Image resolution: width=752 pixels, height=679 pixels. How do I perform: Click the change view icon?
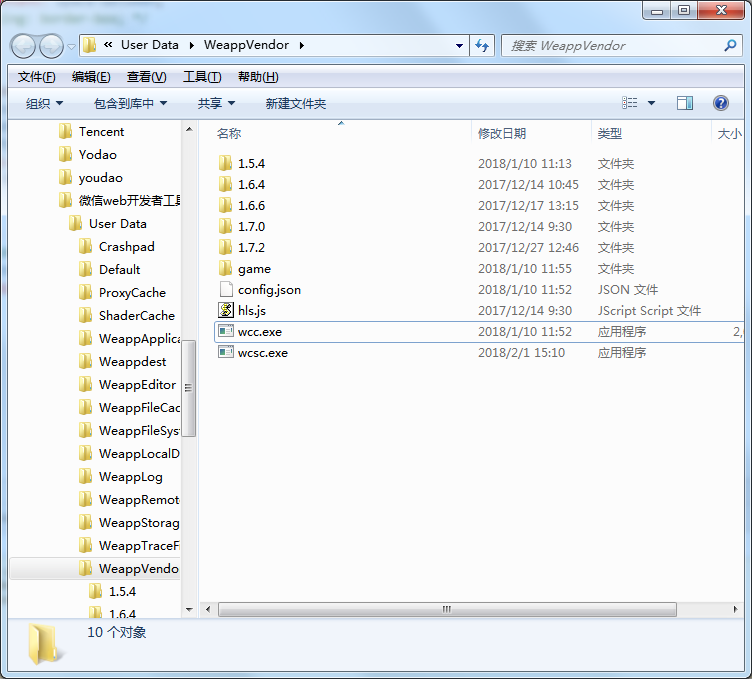pos(630,103)
